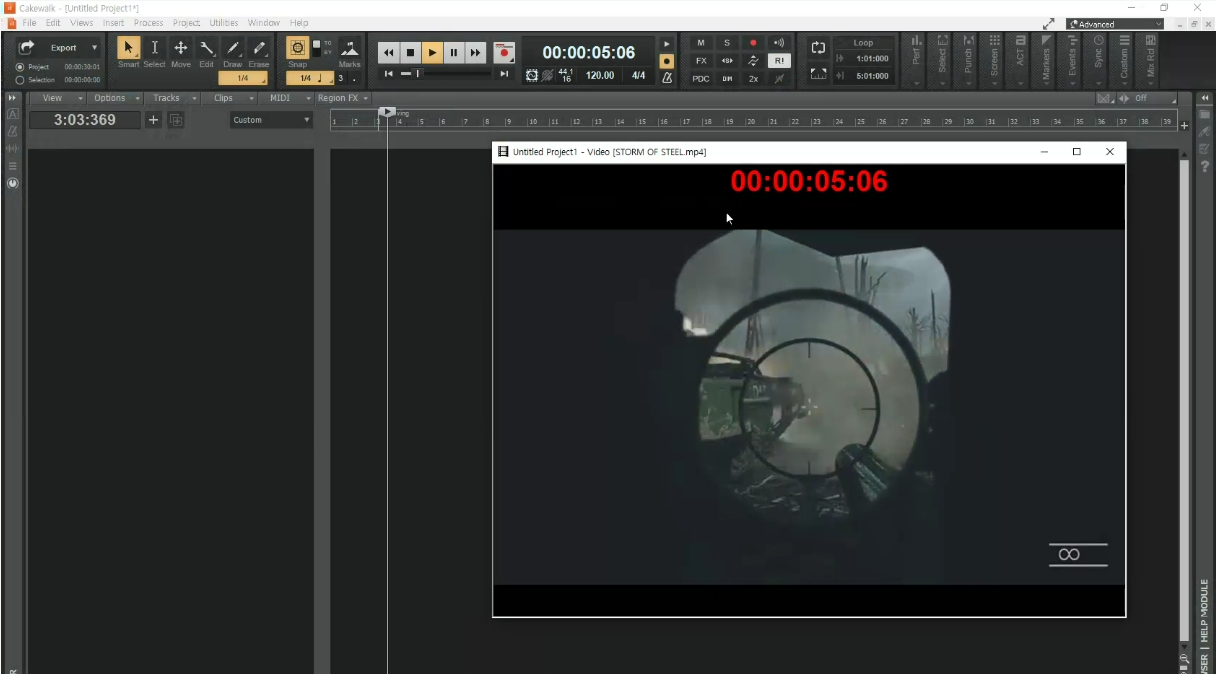Click the Marks landmark icon

tap(350, 48)
